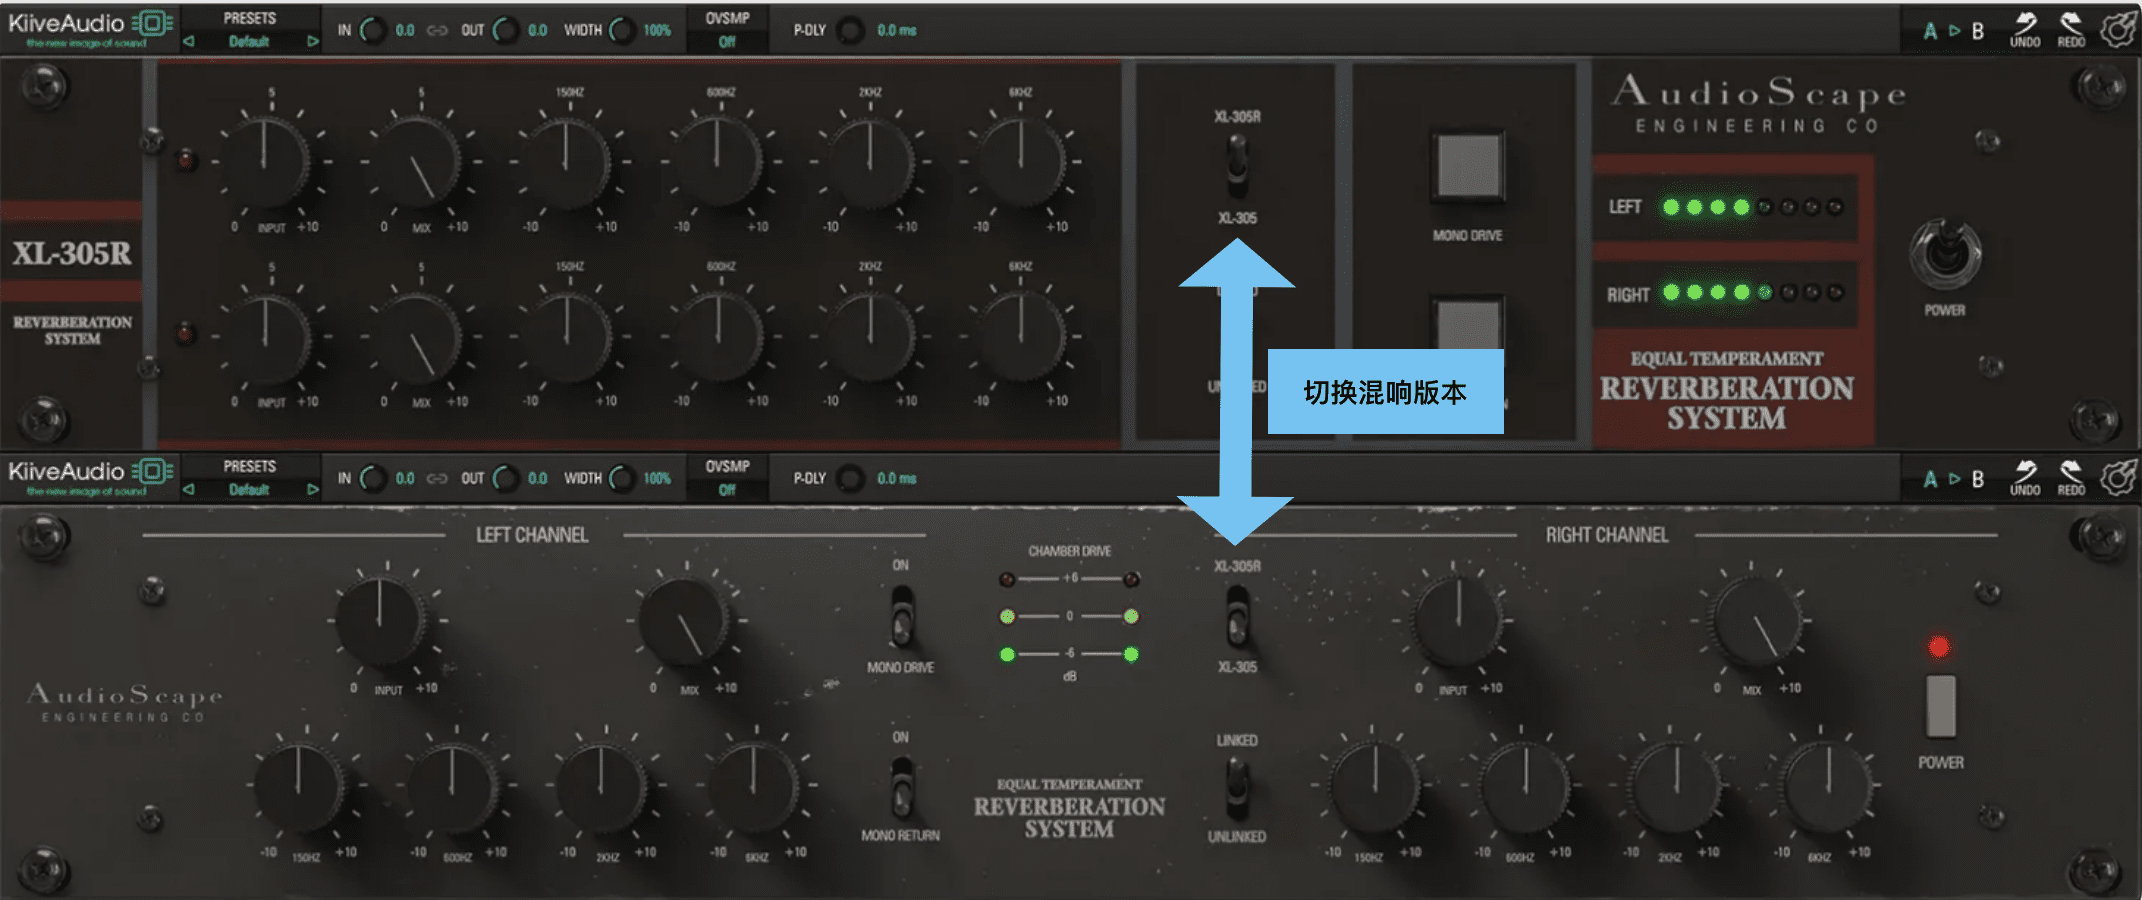Toggle IN/OUT link icon in bottom plugin
This screenshot has width=2142, height=900.
point(437,478)
